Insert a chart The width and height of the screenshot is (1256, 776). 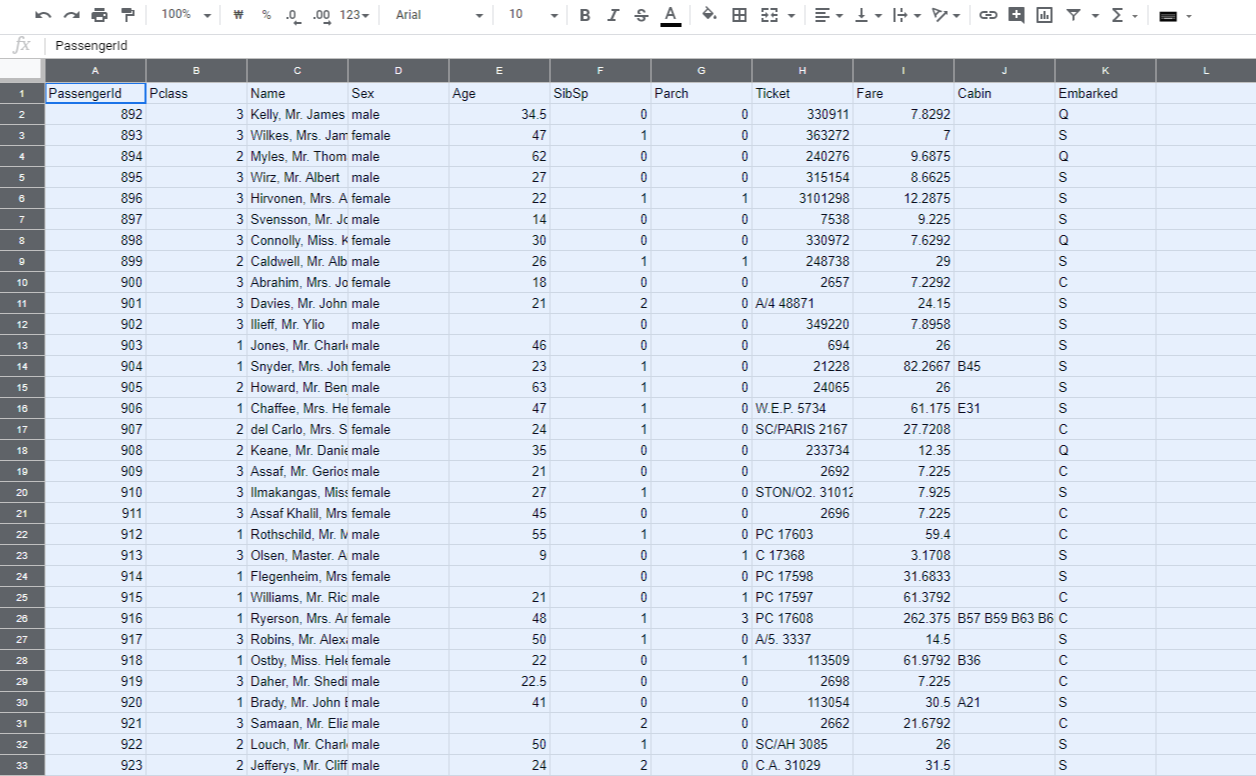(1044, 15)
